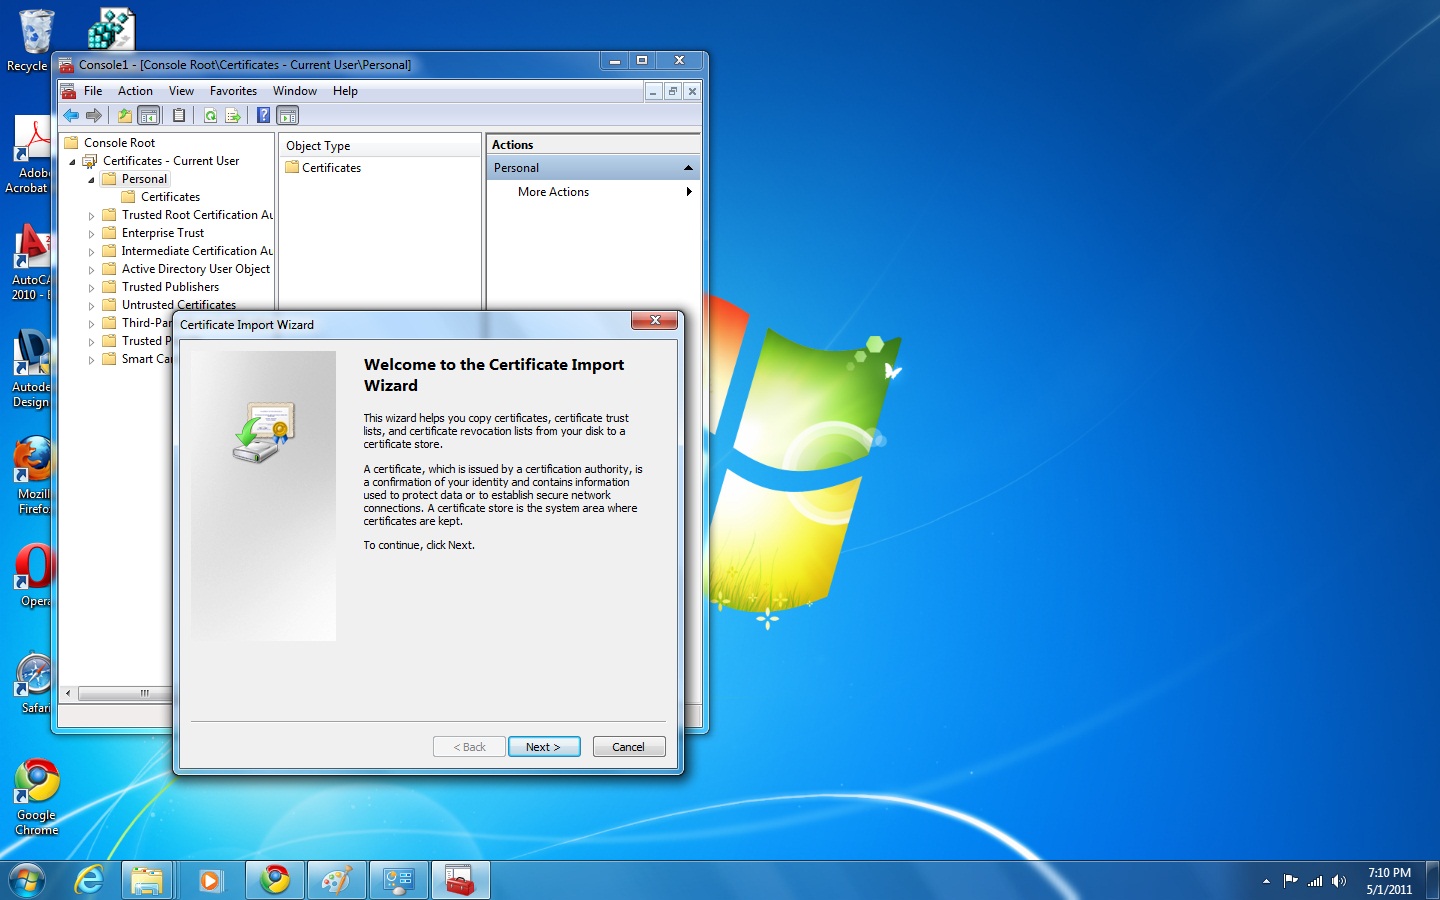Image resolution: width=1440 pixels, height=900 pixels.
Task: Click the Export List toolbar icon
Action: click(x=233, y=116)
